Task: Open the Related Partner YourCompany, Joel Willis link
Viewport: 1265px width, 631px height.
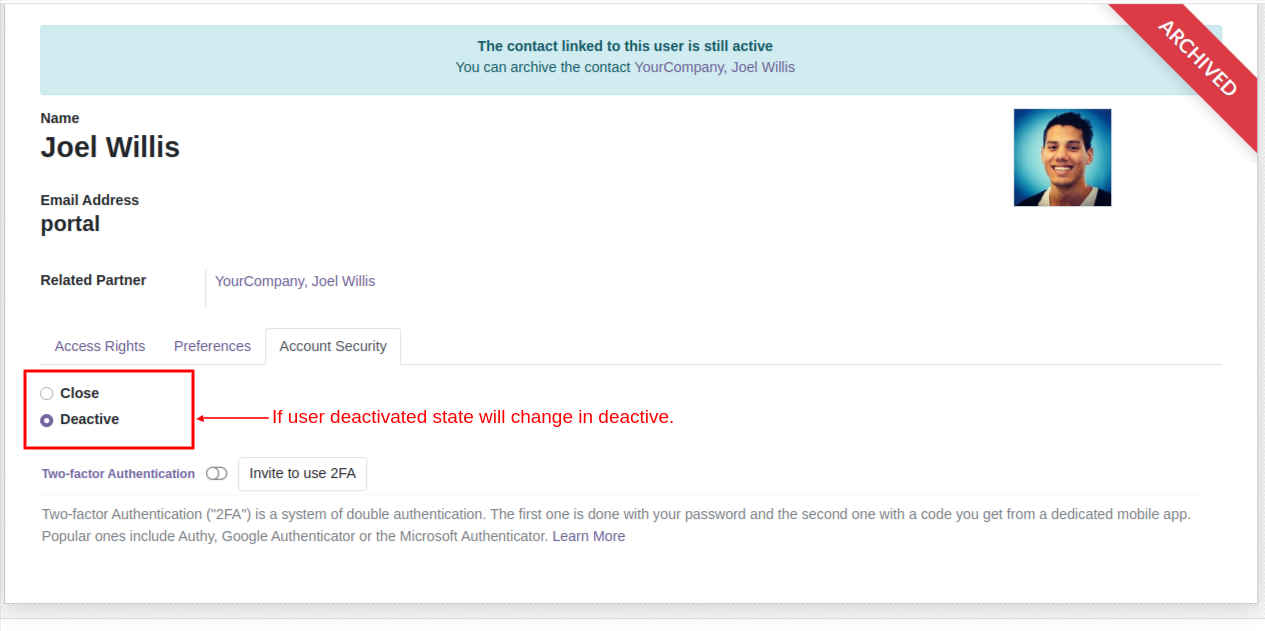Action: [x=295, y=281]
